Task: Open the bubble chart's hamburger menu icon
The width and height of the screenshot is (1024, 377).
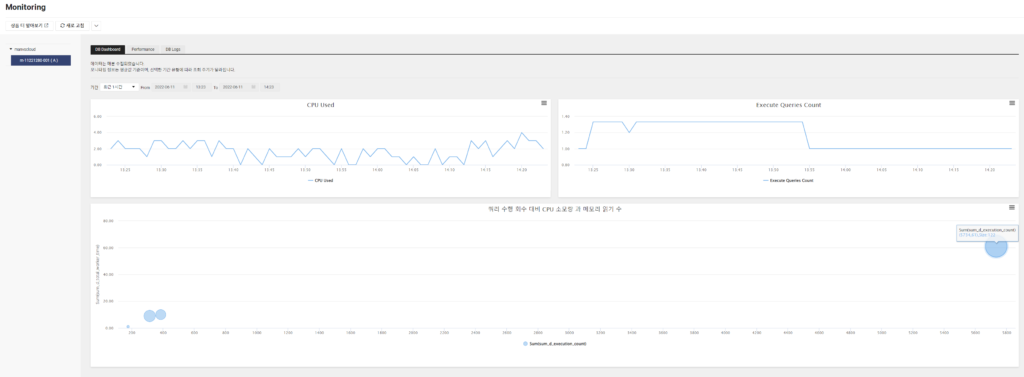Action: point(1012,207)
